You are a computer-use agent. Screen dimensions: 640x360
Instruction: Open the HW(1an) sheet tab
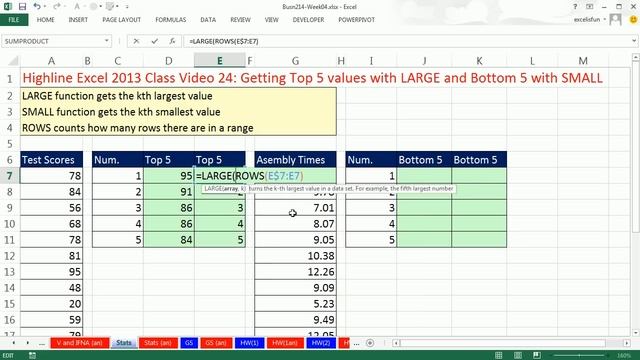coord(285,343)
